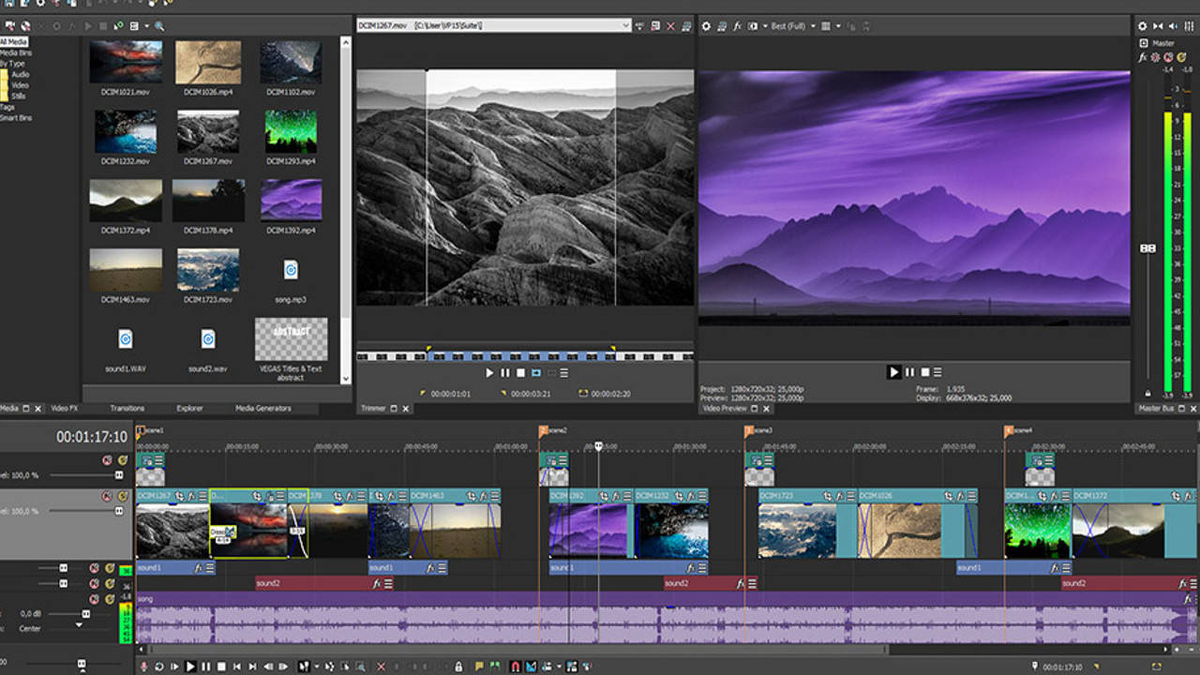Toggle snapping magnet in timeline toolbar
The height and width of the screenshot is (675, 1200).
[x=516, y=666]
